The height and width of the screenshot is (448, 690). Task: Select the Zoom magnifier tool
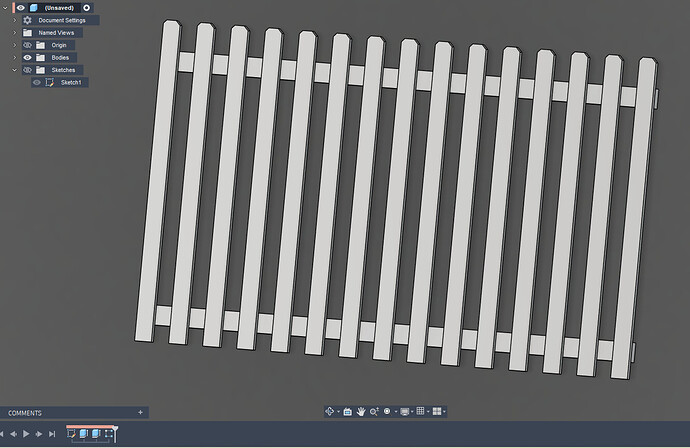click(x=374, y=411)
